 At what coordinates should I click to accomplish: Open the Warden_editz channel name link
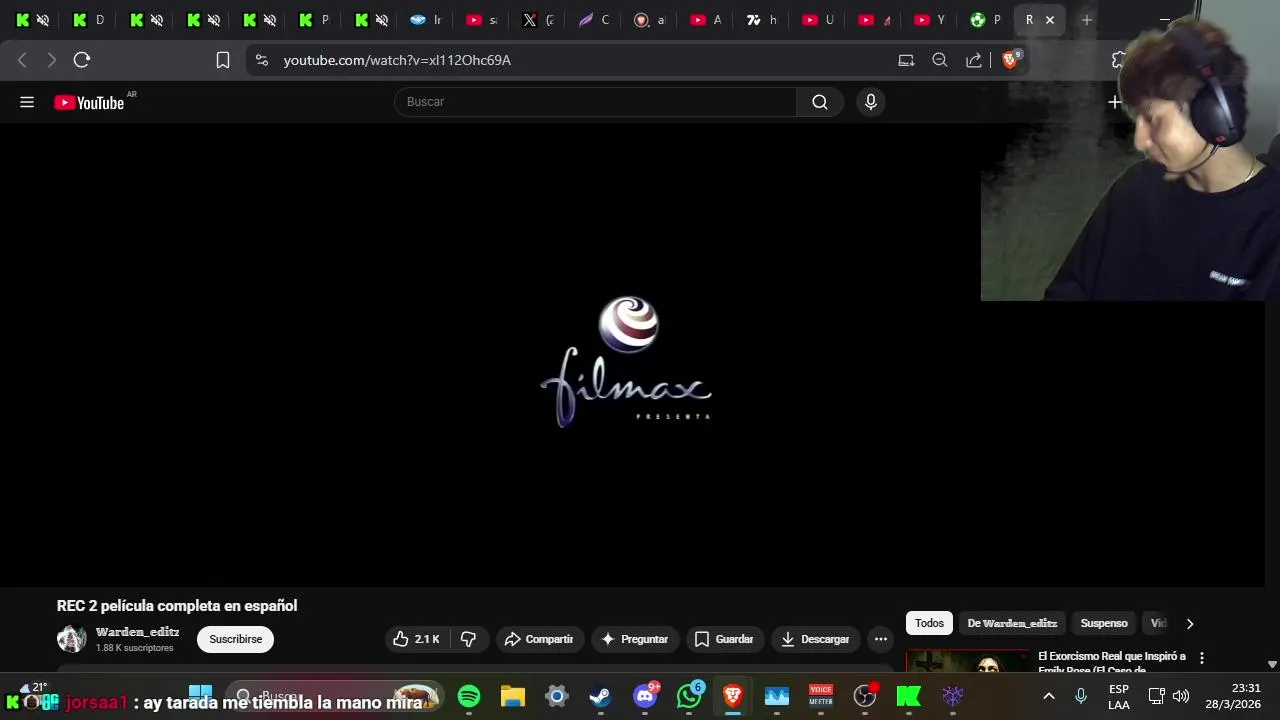[x=138, y=632]
